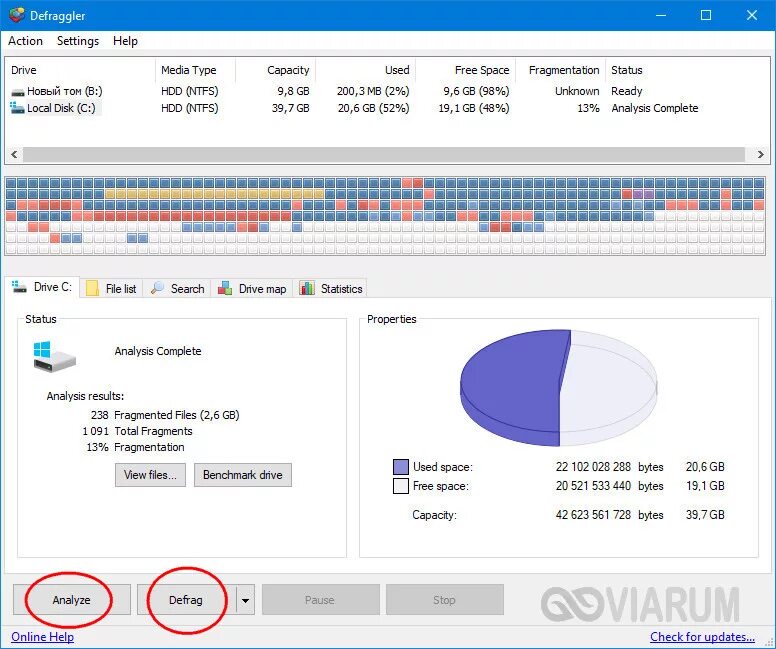This screenshot has width=776, height=649.
Task: Click the 20,6 GB (52%) used cell
Action: [x=374, y=108]
